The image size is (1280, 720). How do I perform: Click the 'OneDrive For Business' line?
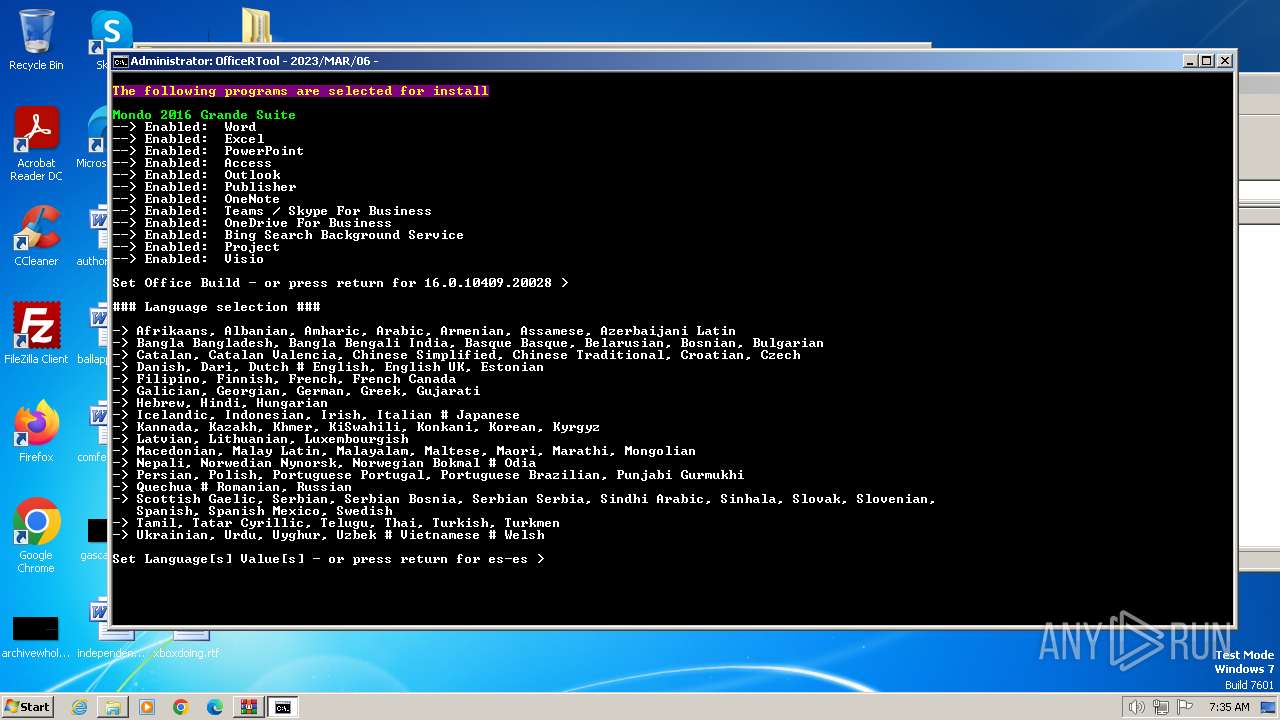point(252,223)
